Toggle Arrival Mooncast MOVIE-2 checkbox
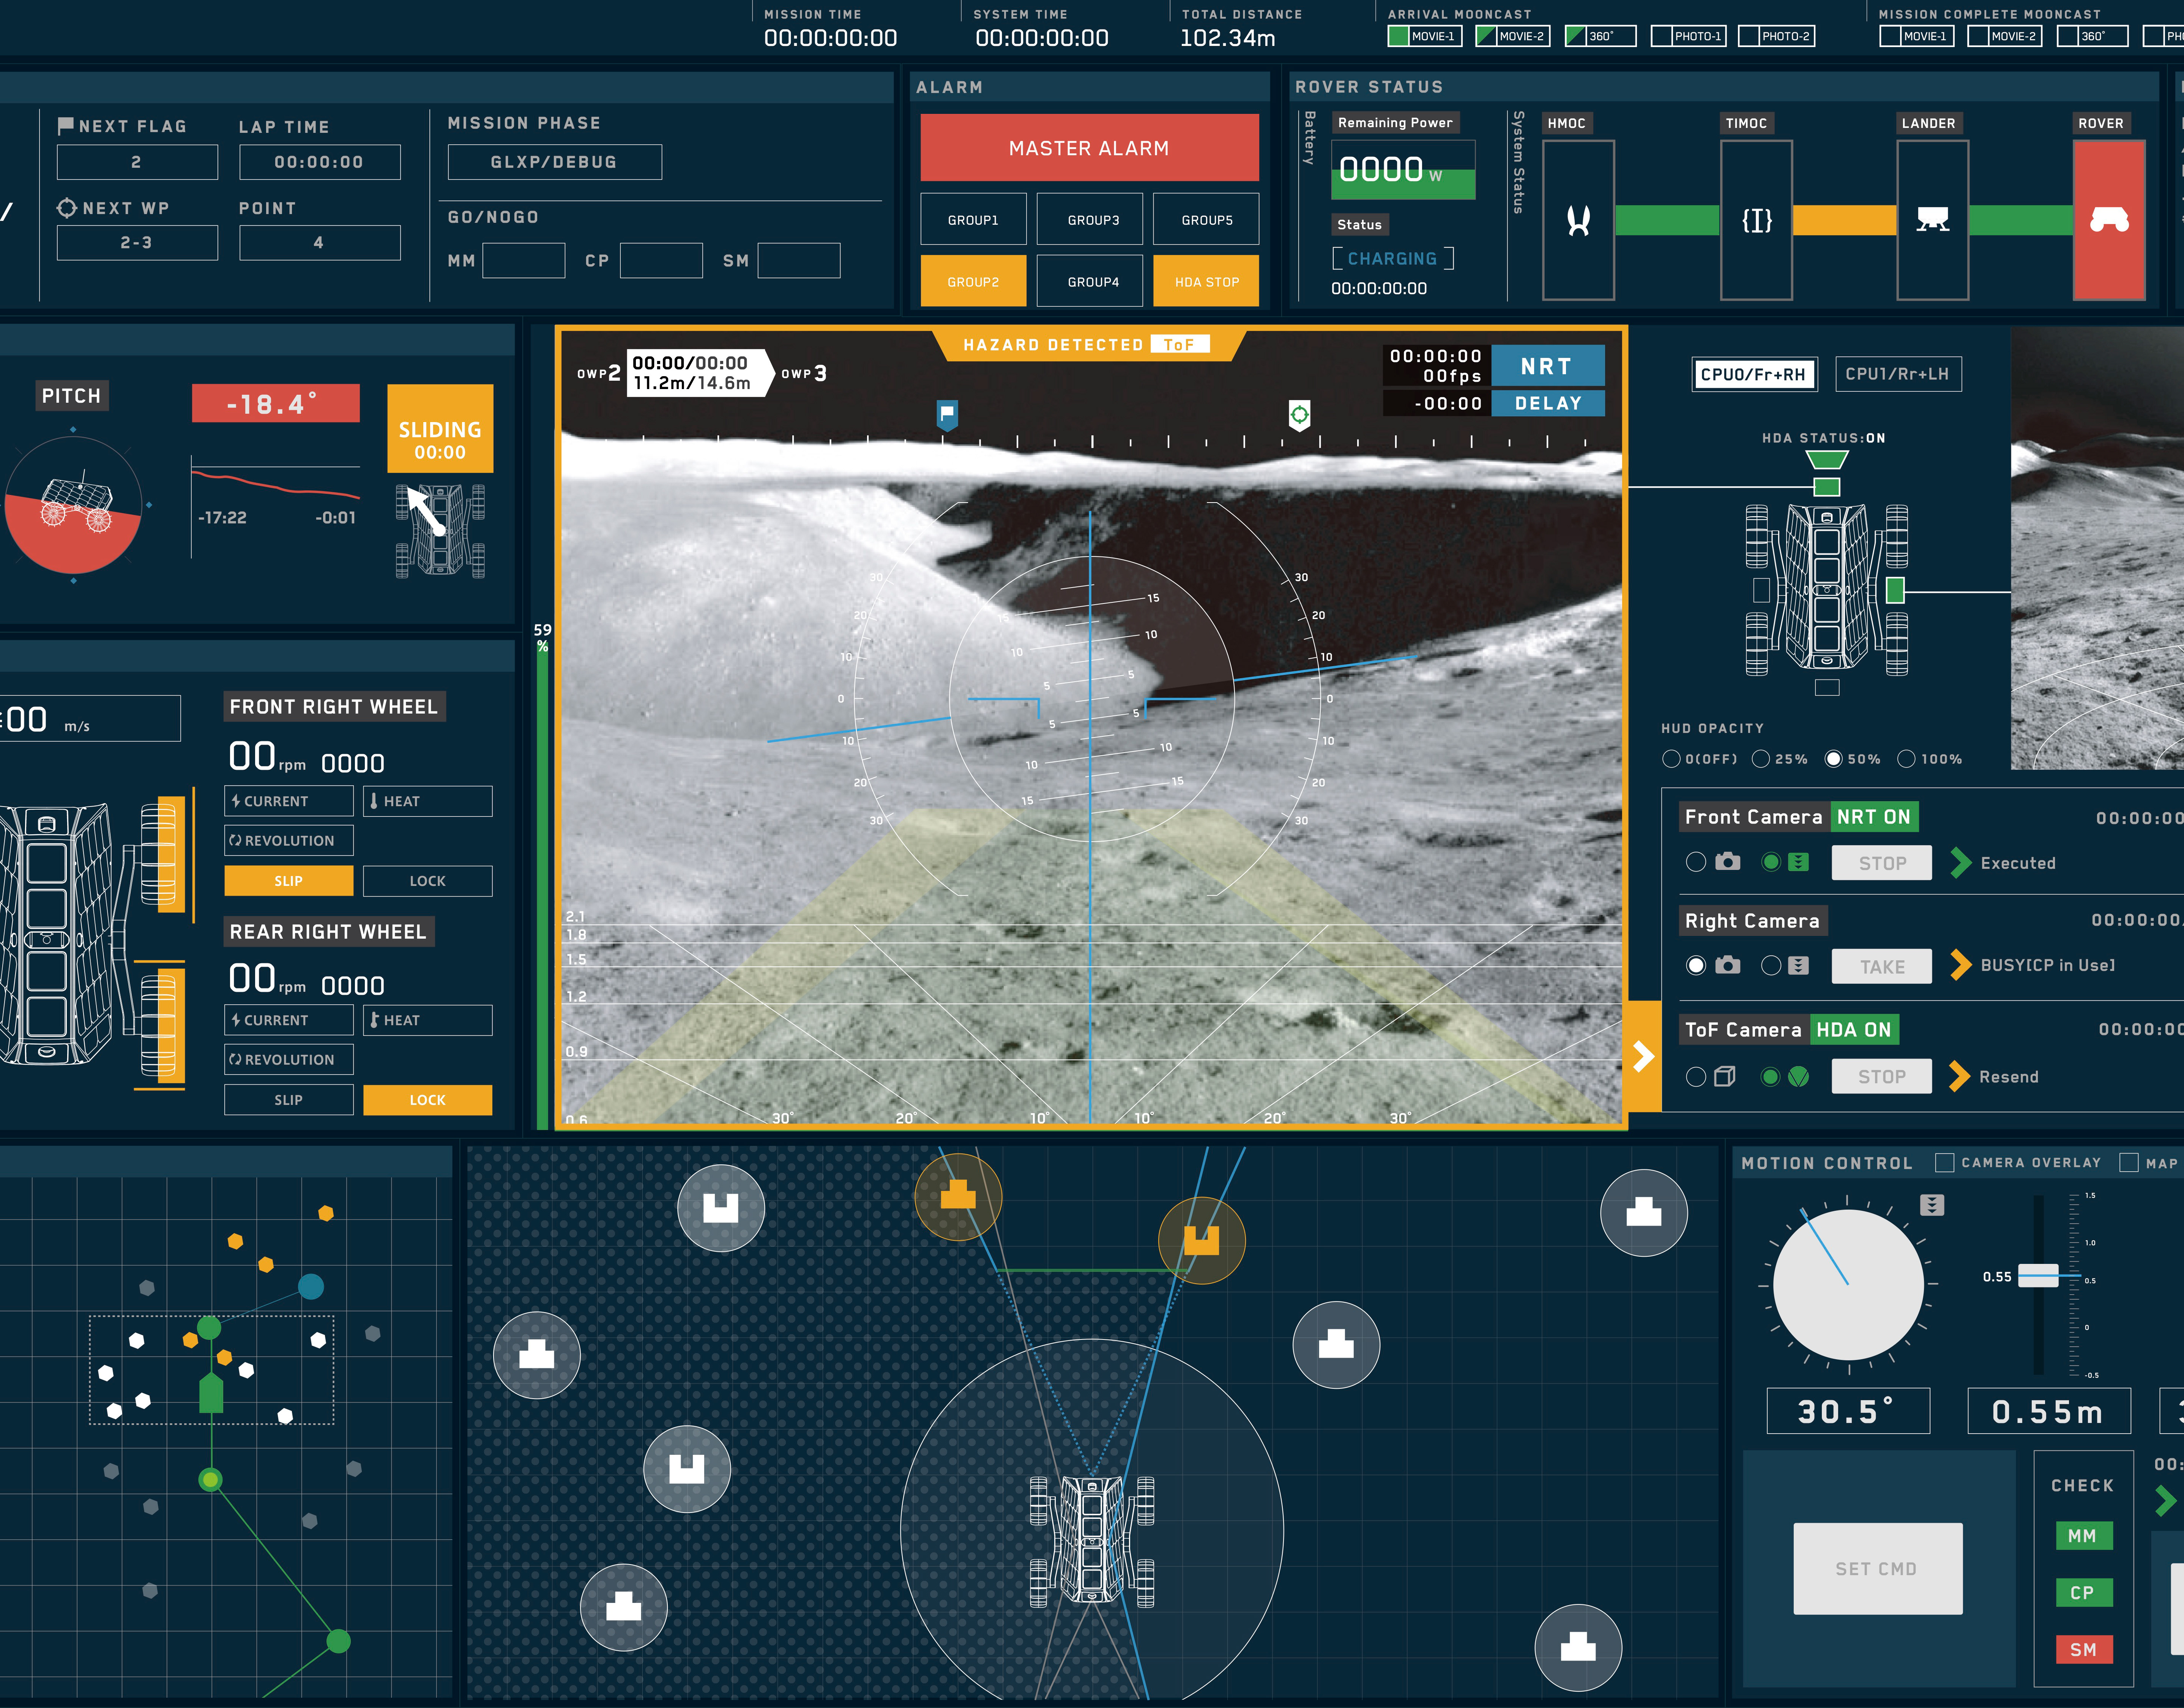Image resolution: width=2184 pixels, height=1708 pixels. pos(1486,36)
